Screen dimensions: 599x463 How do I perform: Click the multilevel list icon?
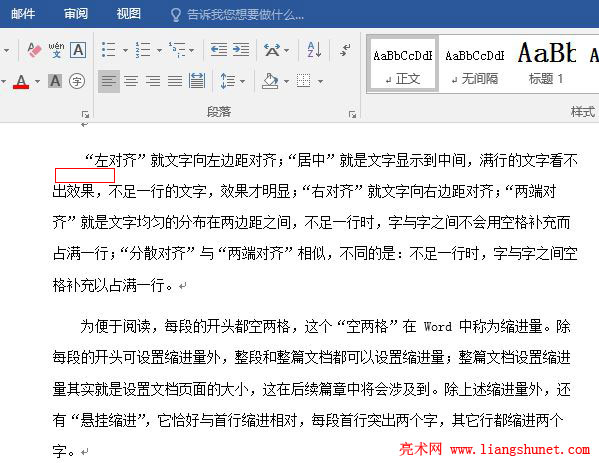[x=177, y=50]
